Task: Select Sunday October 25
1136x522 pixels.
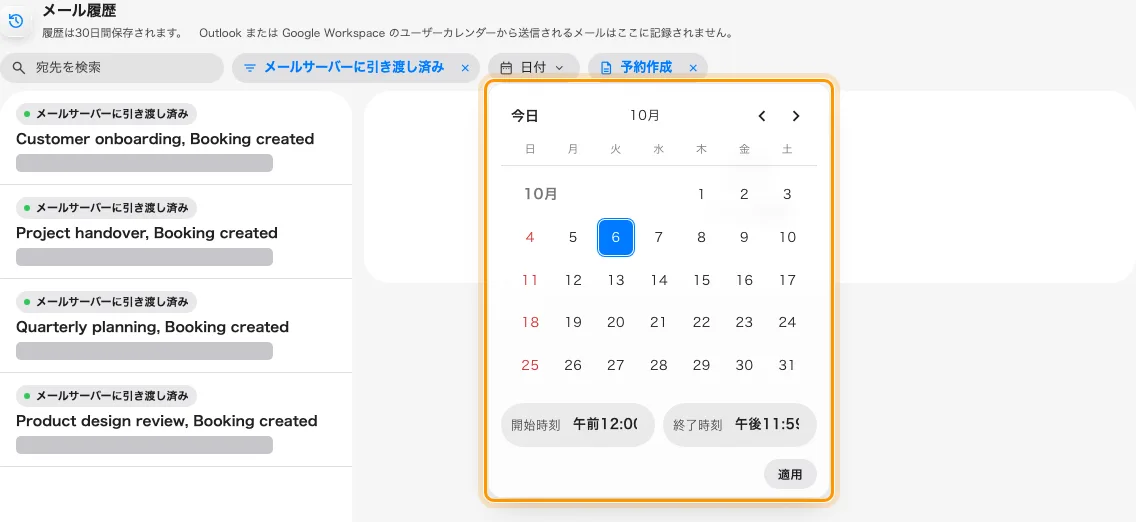Action: pos(530,365)
